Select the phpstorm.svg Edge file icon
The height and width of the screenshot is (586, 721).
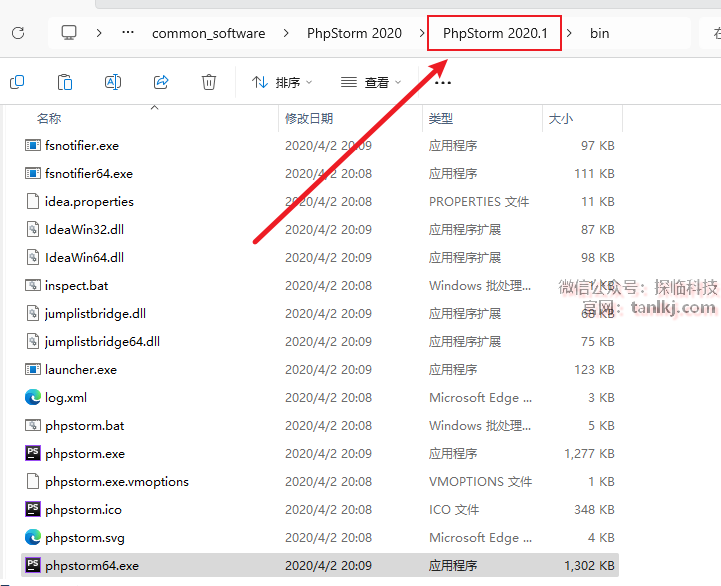[x=33, y=537]
